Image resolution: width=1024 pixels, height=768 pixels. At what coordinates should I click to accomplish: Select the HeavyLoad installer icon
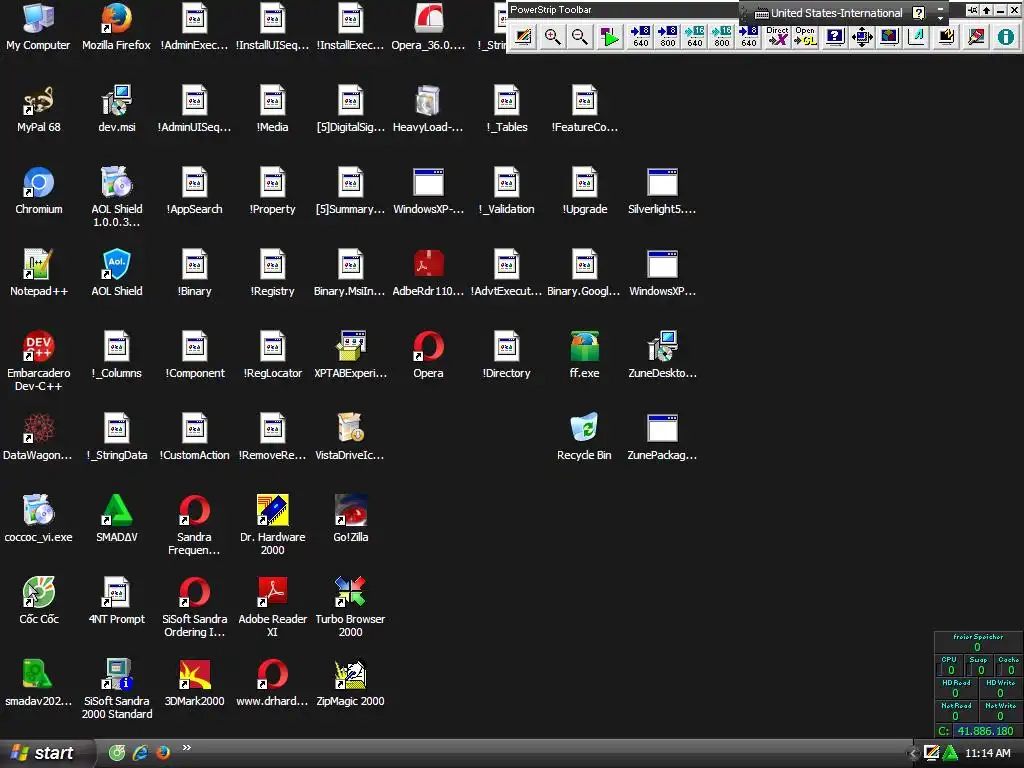(x=428, y=108)
